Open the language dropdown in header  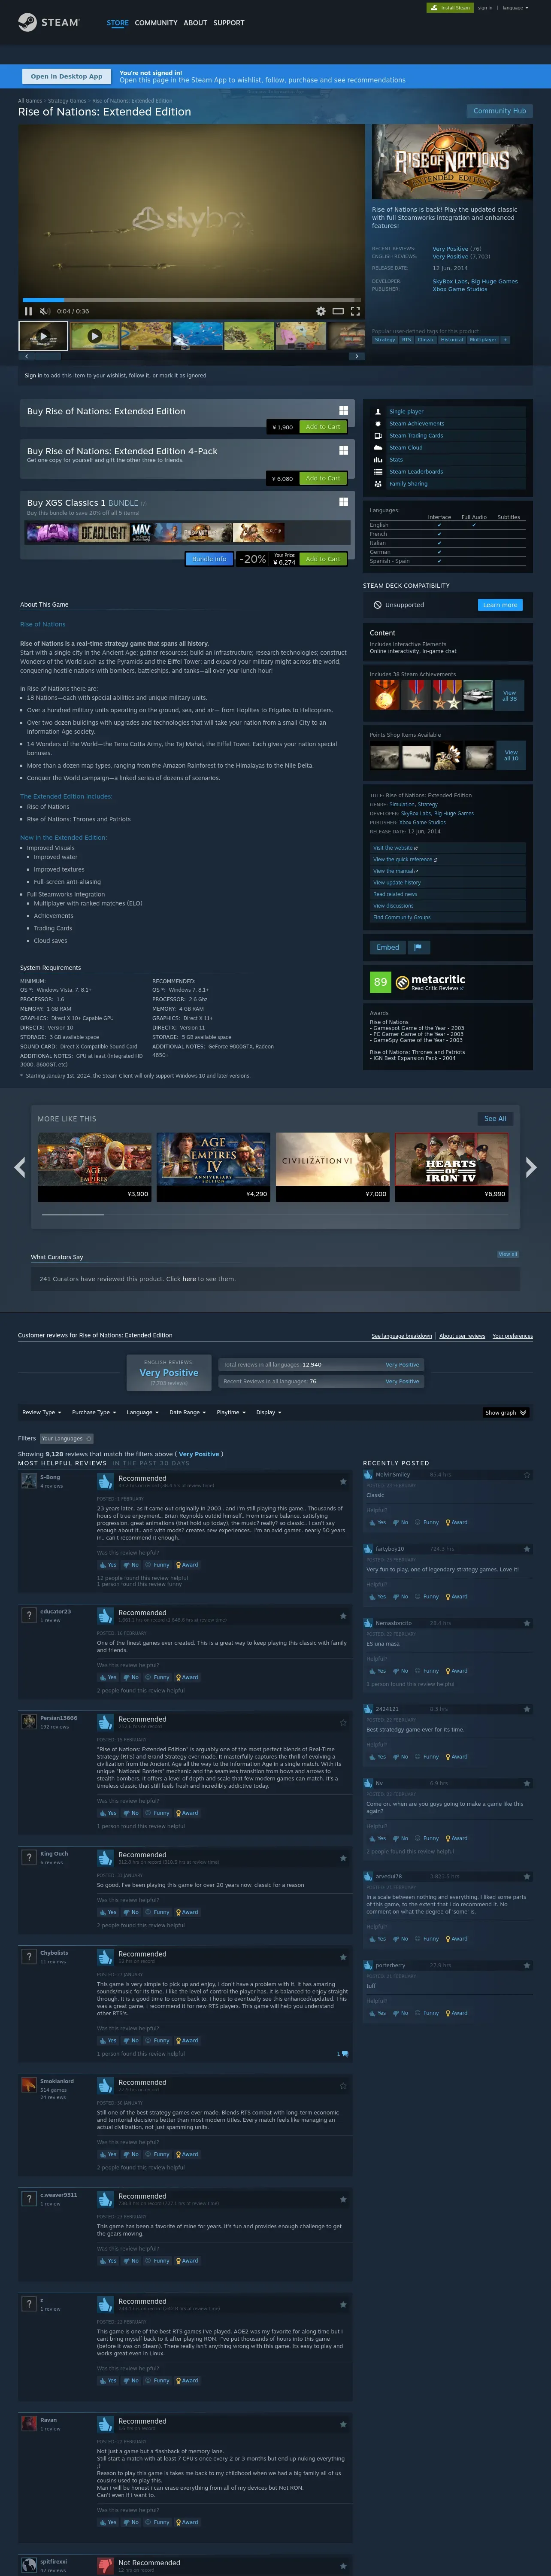pos(515,8)
